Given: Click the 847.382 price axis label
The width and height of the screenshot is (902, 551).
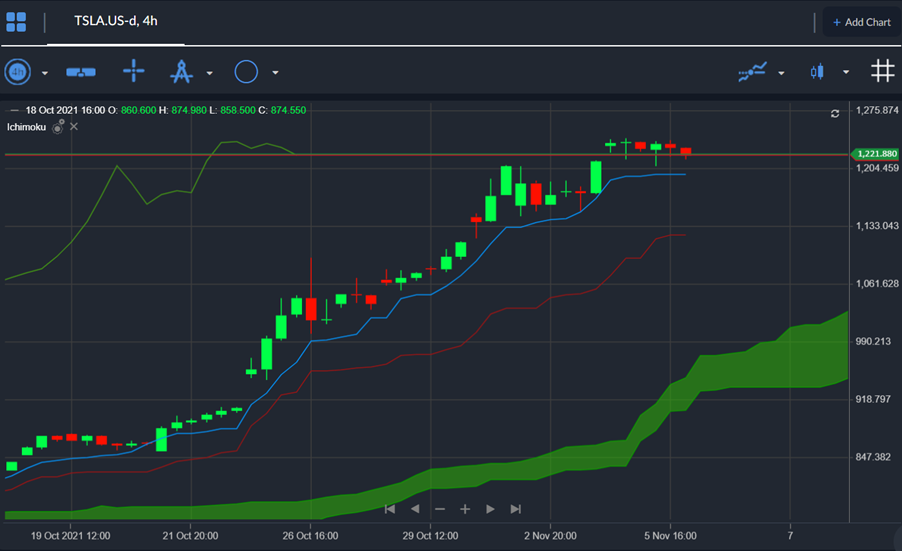Looking at the screenshot, I should click(x=873, y=457).
